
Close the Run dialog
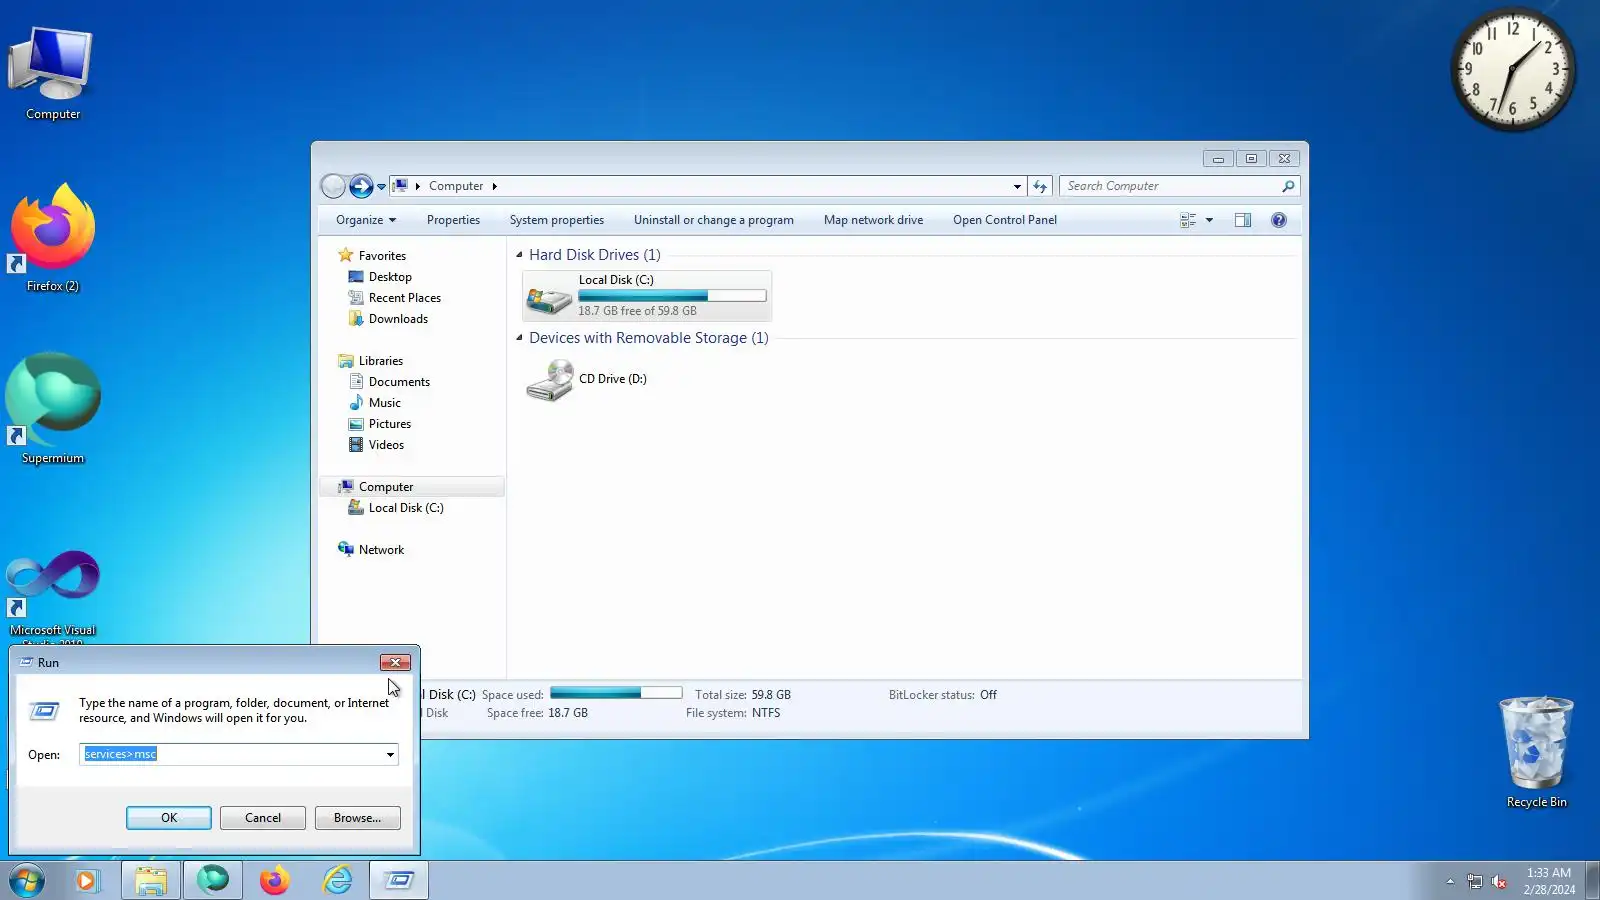coord(395,662)
